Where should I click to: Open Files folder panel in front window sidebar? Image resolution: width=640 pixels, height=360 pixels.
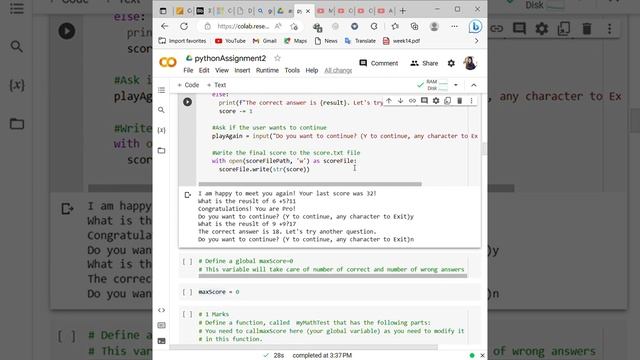click(162, 150)
